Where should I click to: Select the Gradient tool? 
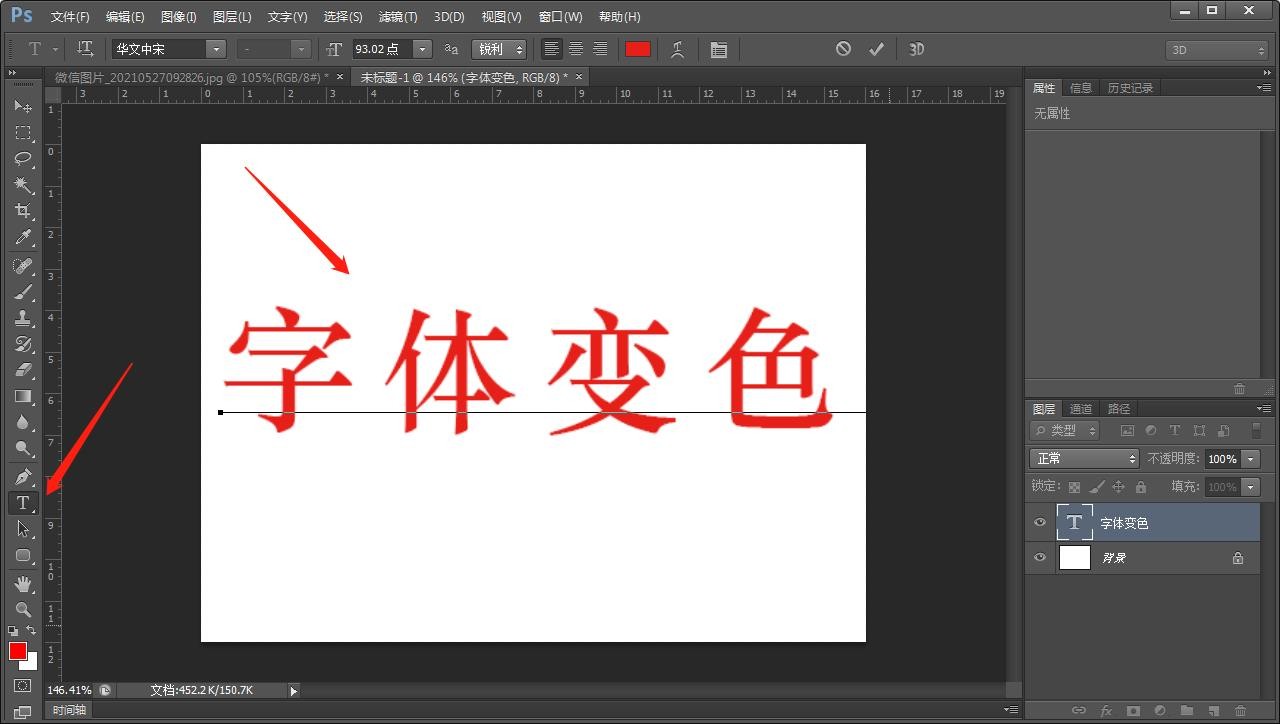[22, 396]
